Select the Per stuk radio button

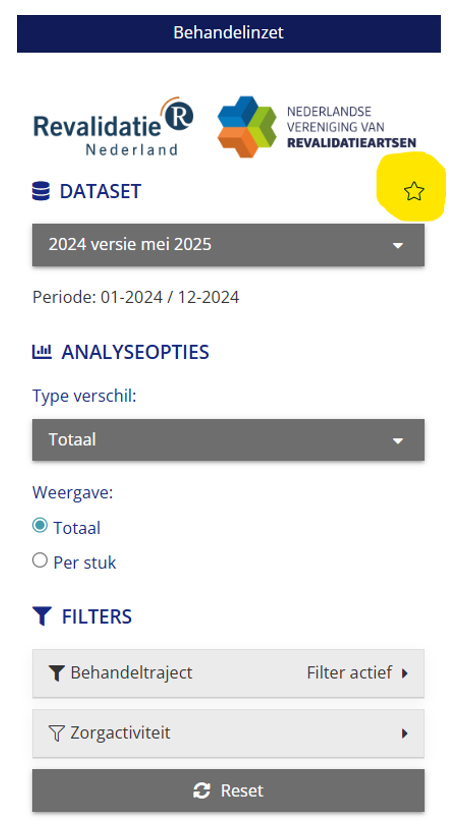click(x=40, y=560)
